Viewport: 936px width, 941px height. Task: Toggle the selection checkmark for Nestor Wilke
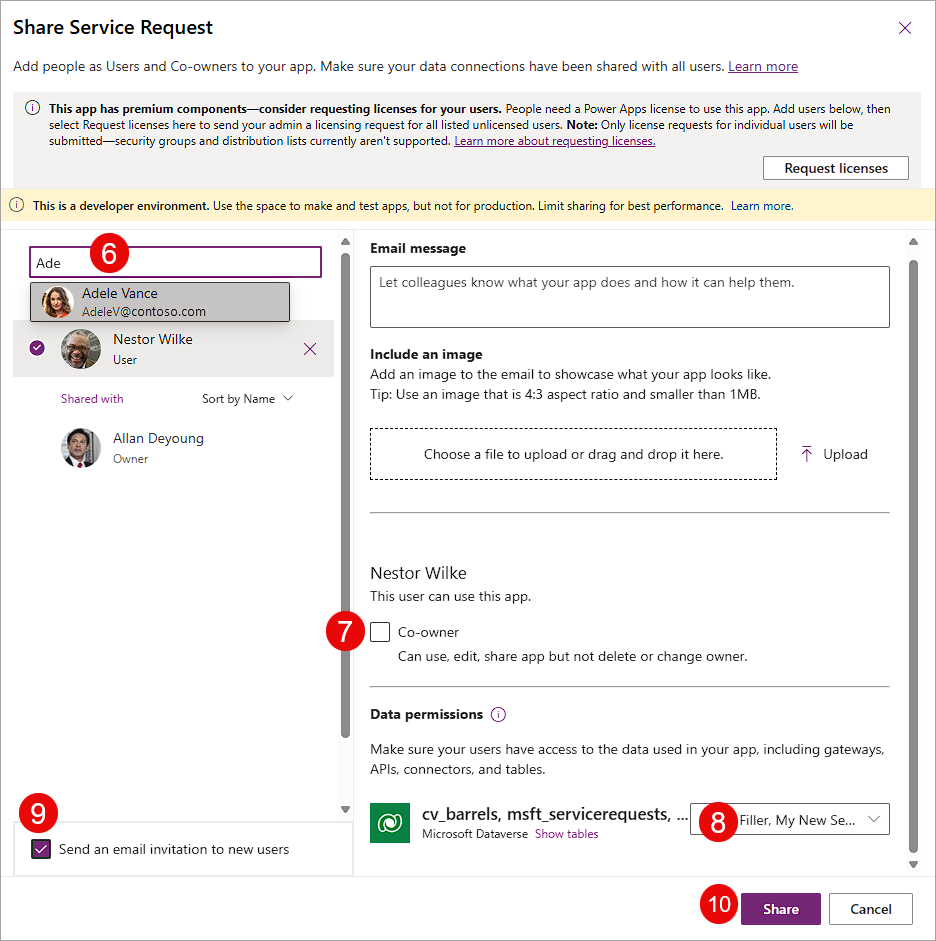pos(37,347)
